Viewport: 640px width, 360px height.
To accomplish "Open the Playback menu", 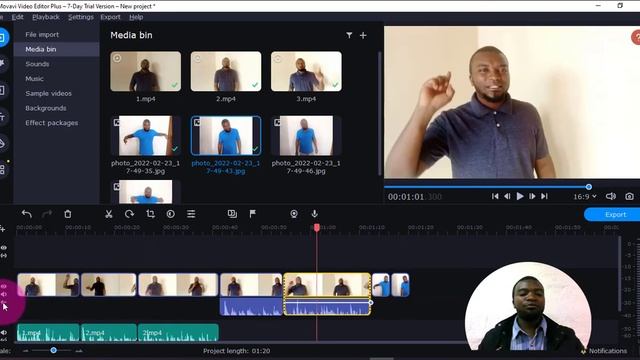I will [46, 17].
